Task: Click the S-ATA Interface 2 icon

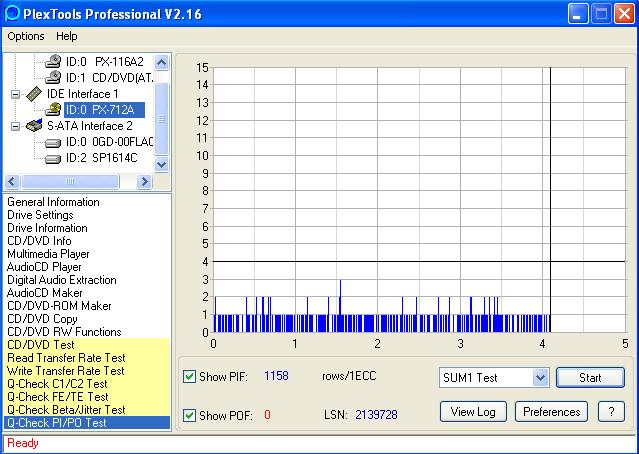Action: [34, 126]
